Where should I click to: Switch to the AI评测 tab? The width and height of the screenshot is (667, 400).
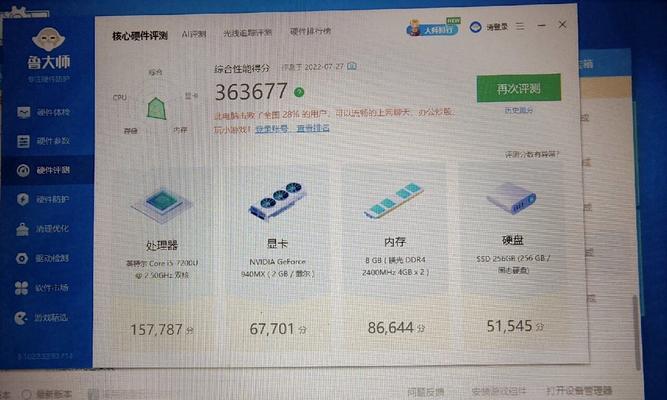click(x=194, y=34)
